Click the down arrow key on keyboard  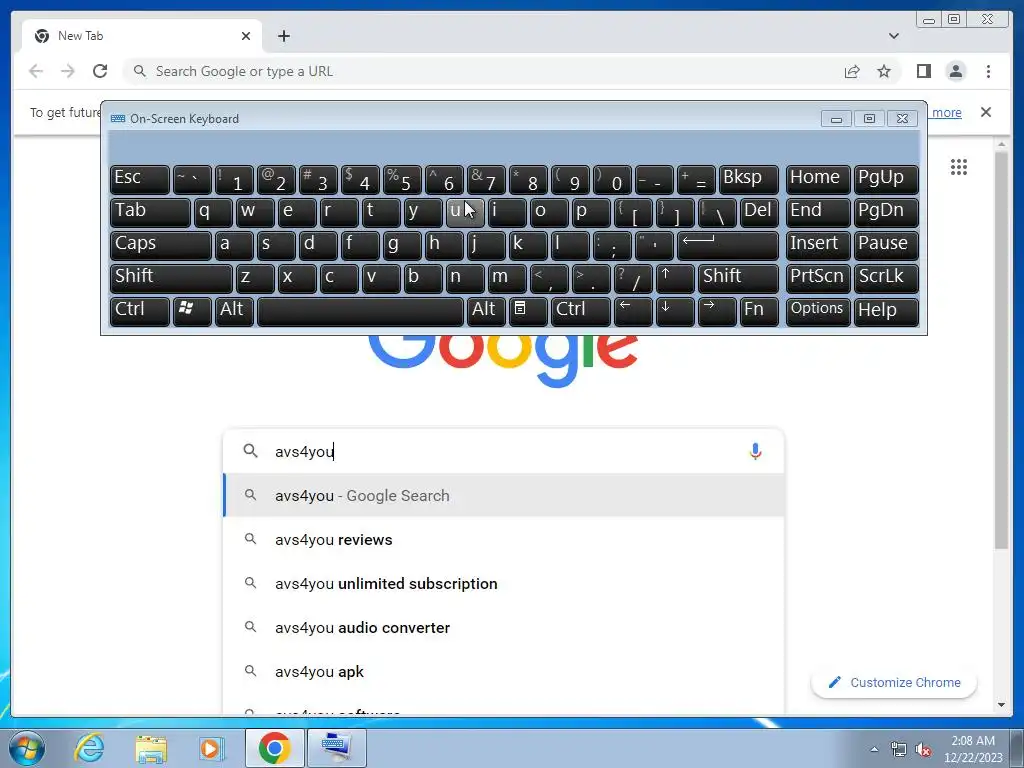click(675, 311)
